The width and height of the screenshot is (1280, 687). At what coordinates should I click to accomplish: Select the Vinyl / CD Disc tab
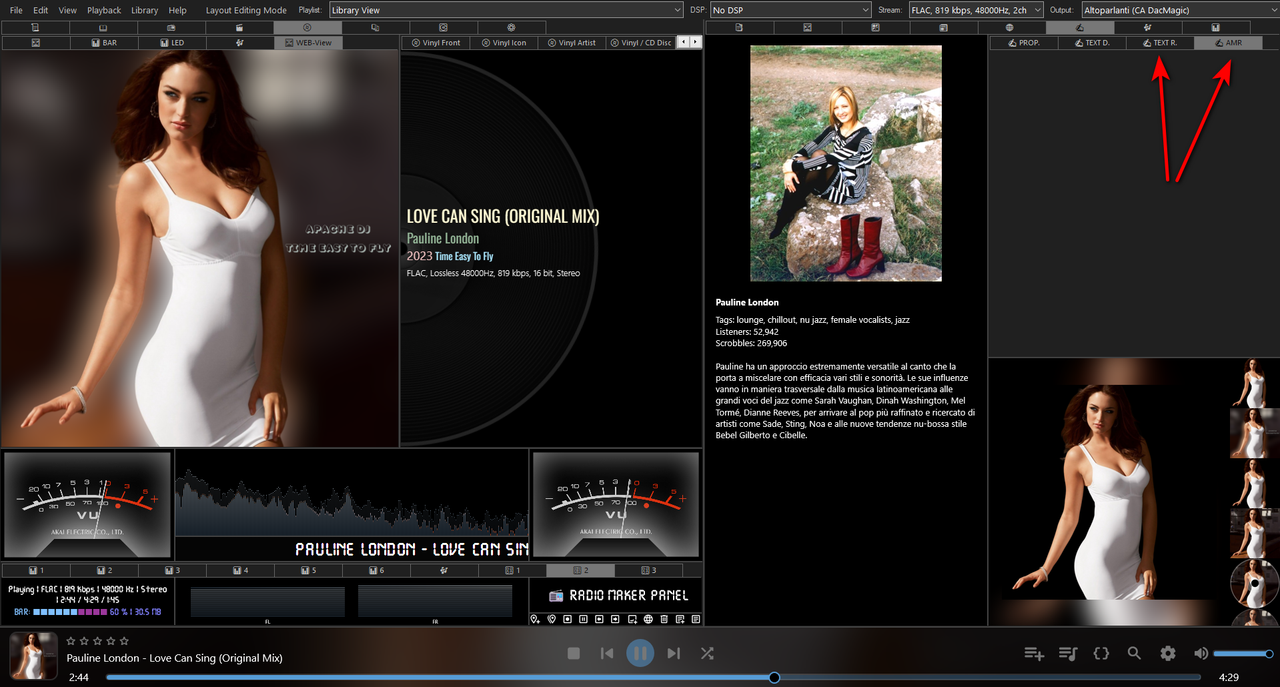click(640, 43)
